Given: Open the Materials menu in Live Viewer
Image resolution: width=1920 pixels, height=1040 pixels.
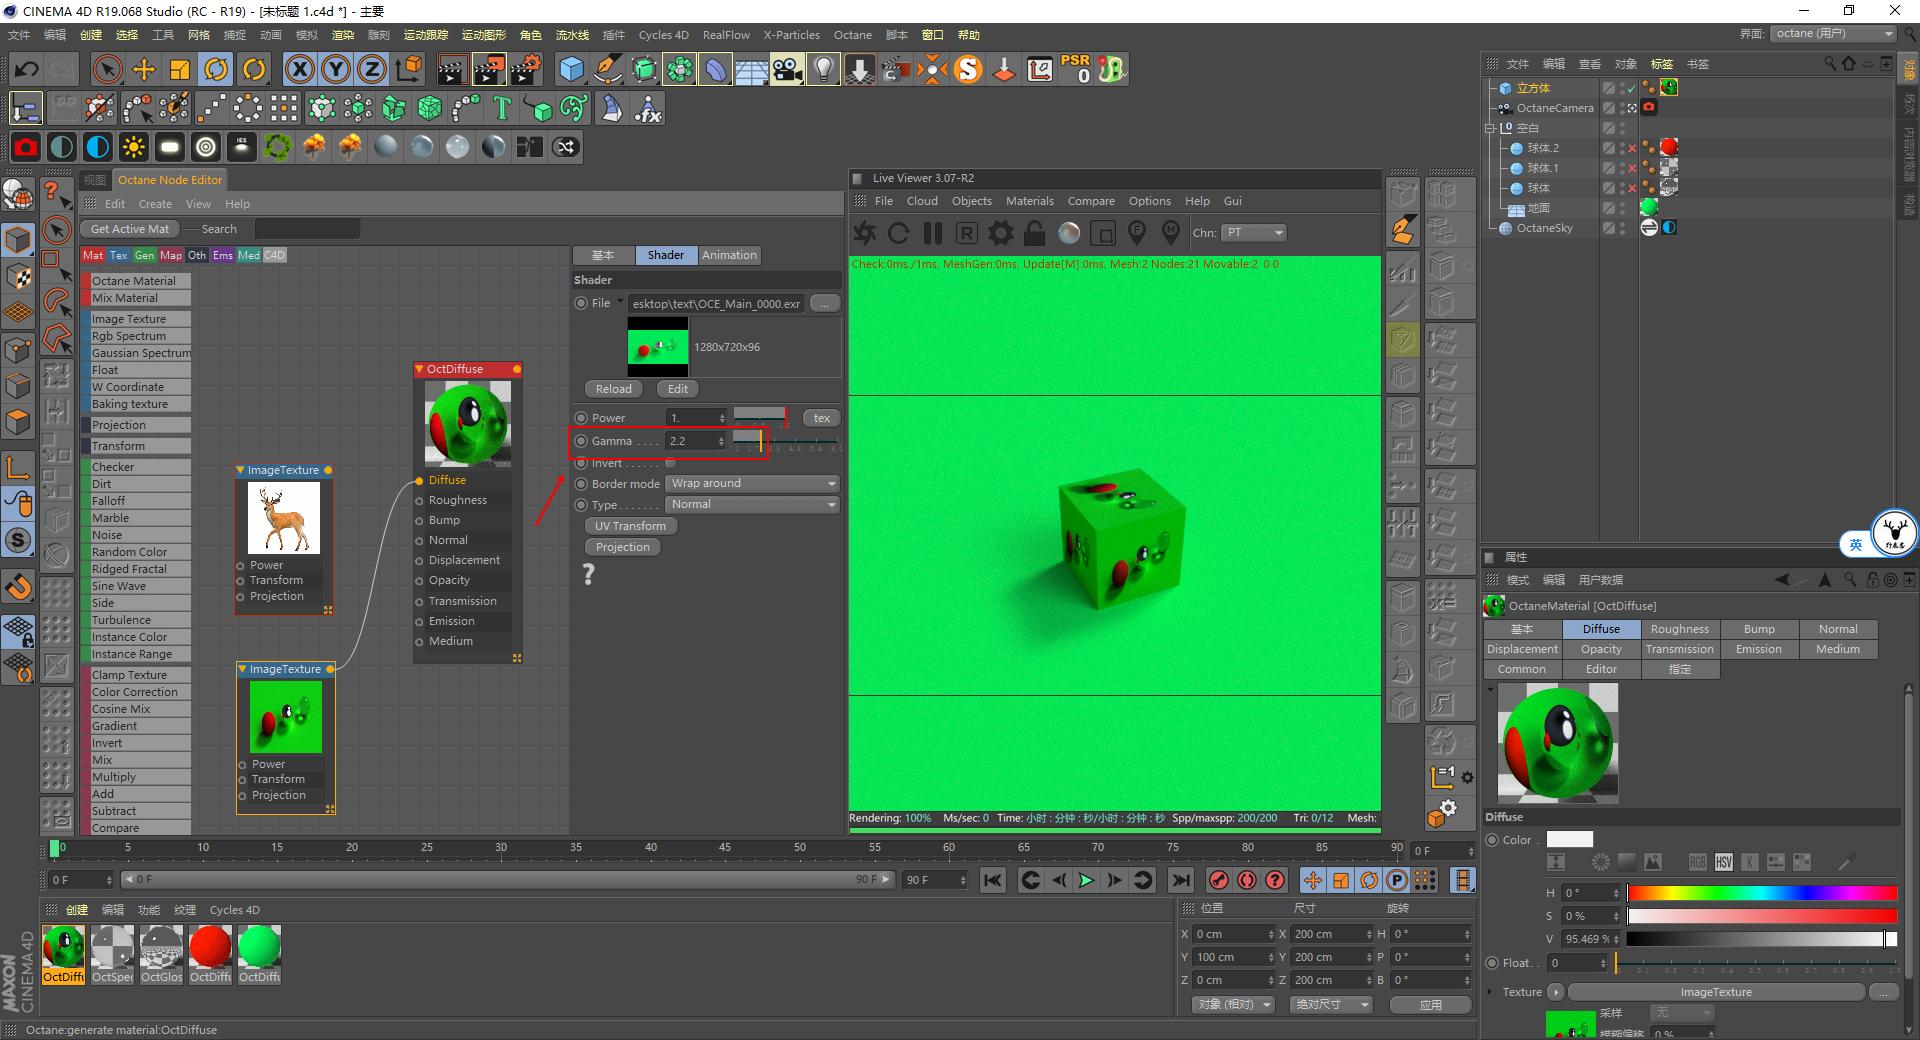Looking at the screenshot, I should 1029,201.
